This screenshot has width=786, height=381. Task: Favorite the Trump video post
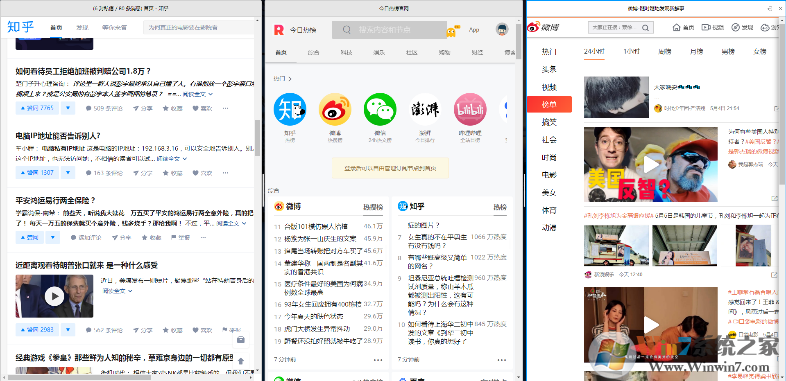point(172,330)
